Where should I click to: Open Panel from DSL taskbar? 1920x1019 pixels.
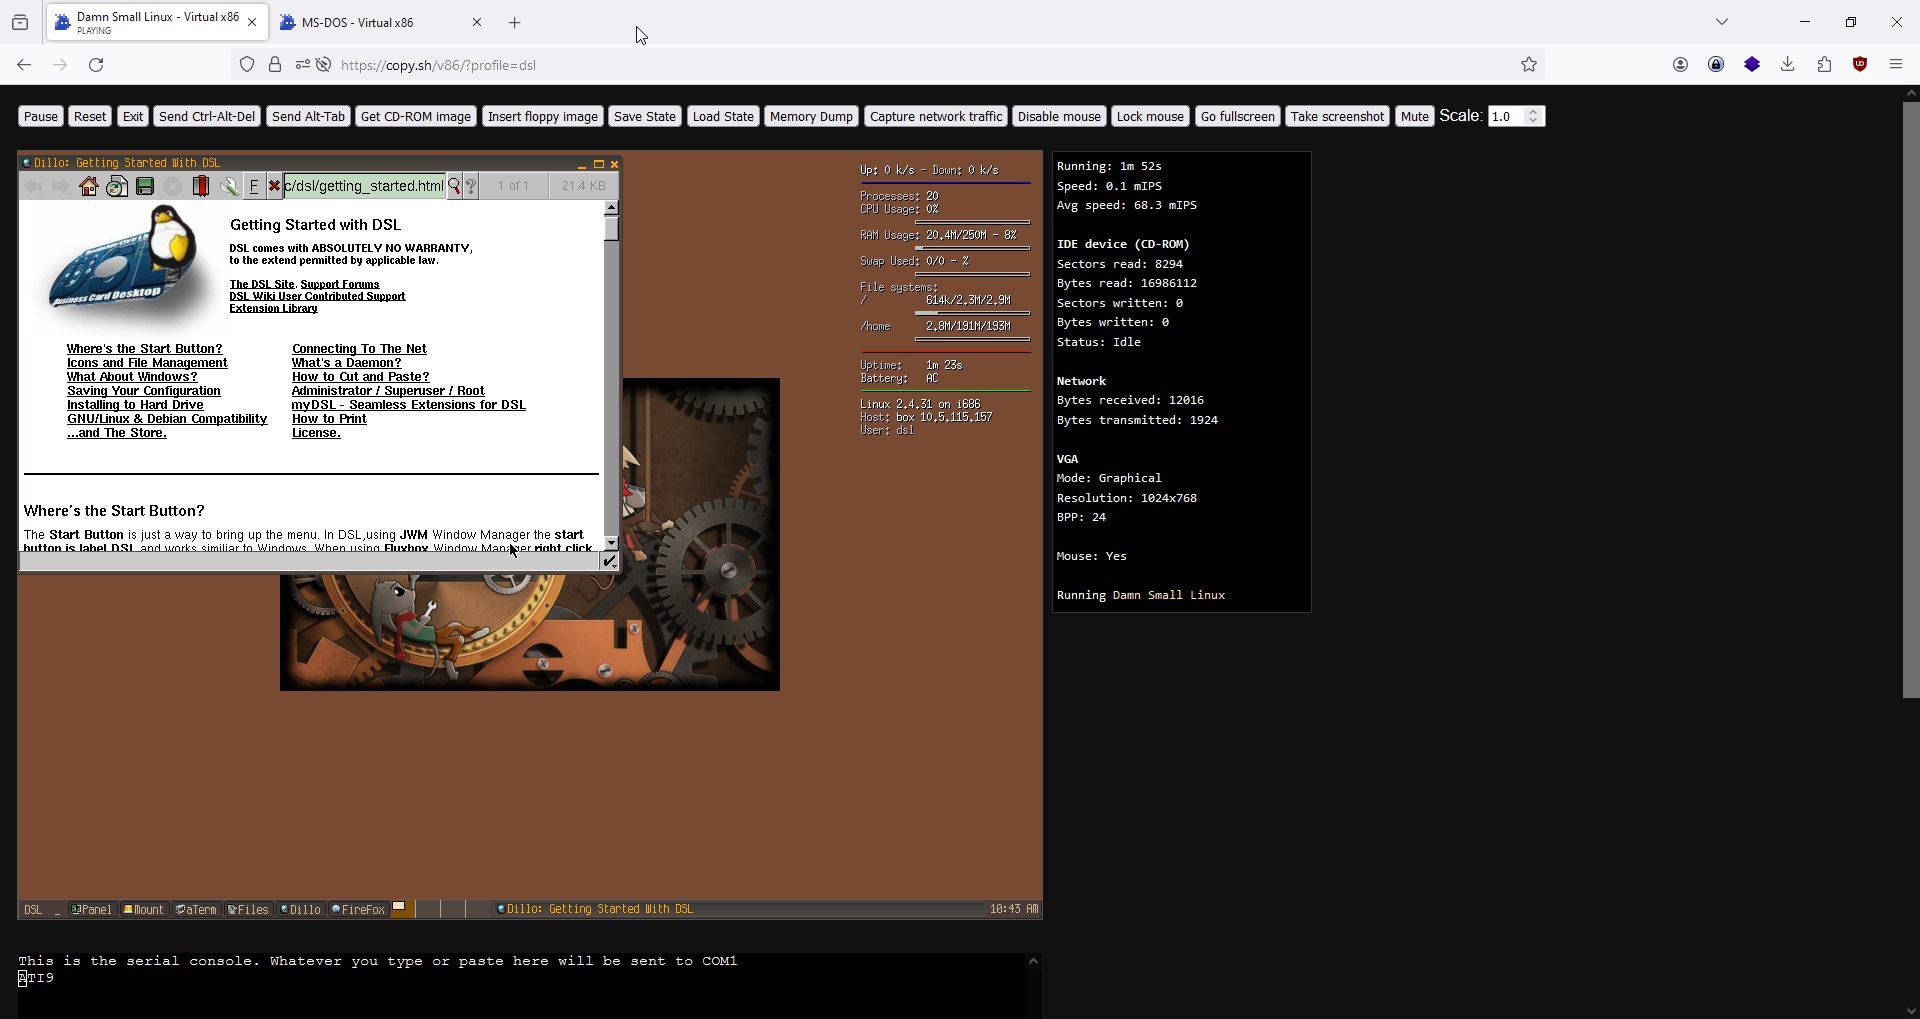(x=91, y=909)
